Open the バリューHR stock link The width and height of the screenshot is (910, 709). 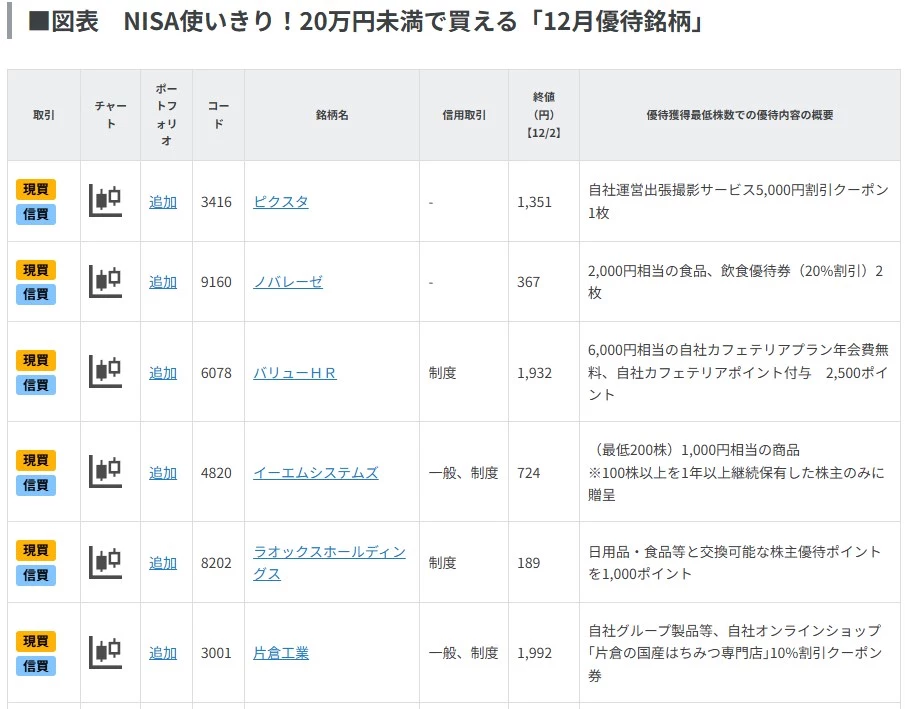(x=295, y=373)
